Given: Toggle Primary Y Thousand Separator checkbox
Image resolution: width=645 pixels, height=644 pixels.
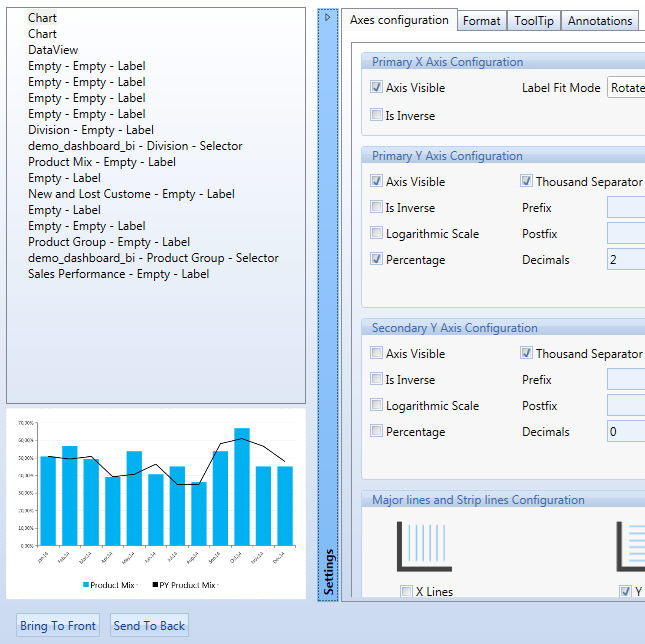Looking at the screenshot, I should pos(526,181).
